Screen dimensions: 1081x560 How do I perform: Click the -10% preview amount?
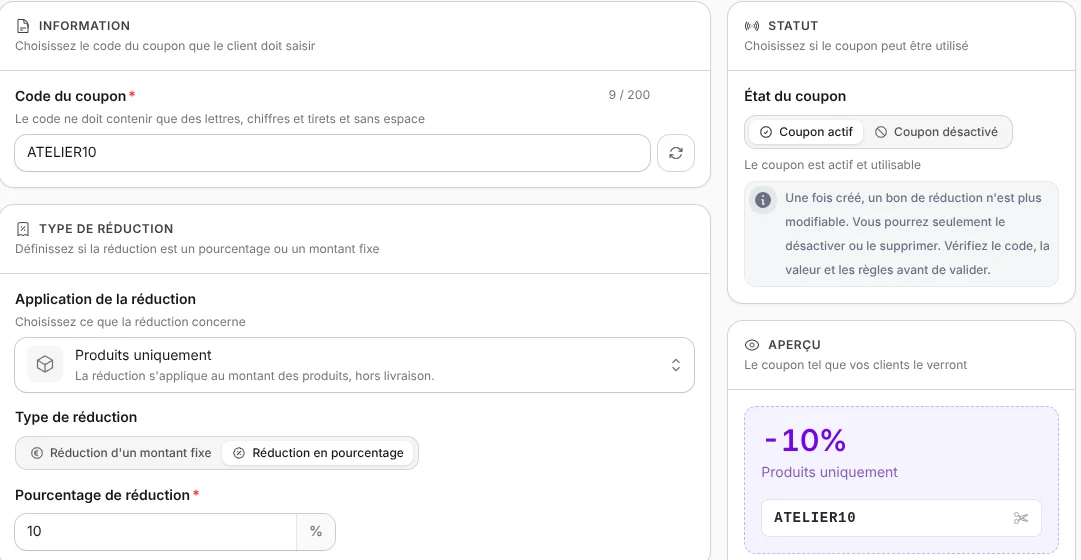[805, 440]
